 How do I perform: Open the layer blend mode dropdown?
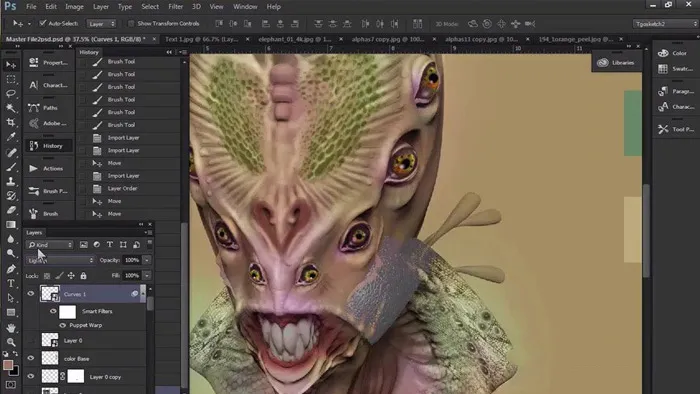60,260
